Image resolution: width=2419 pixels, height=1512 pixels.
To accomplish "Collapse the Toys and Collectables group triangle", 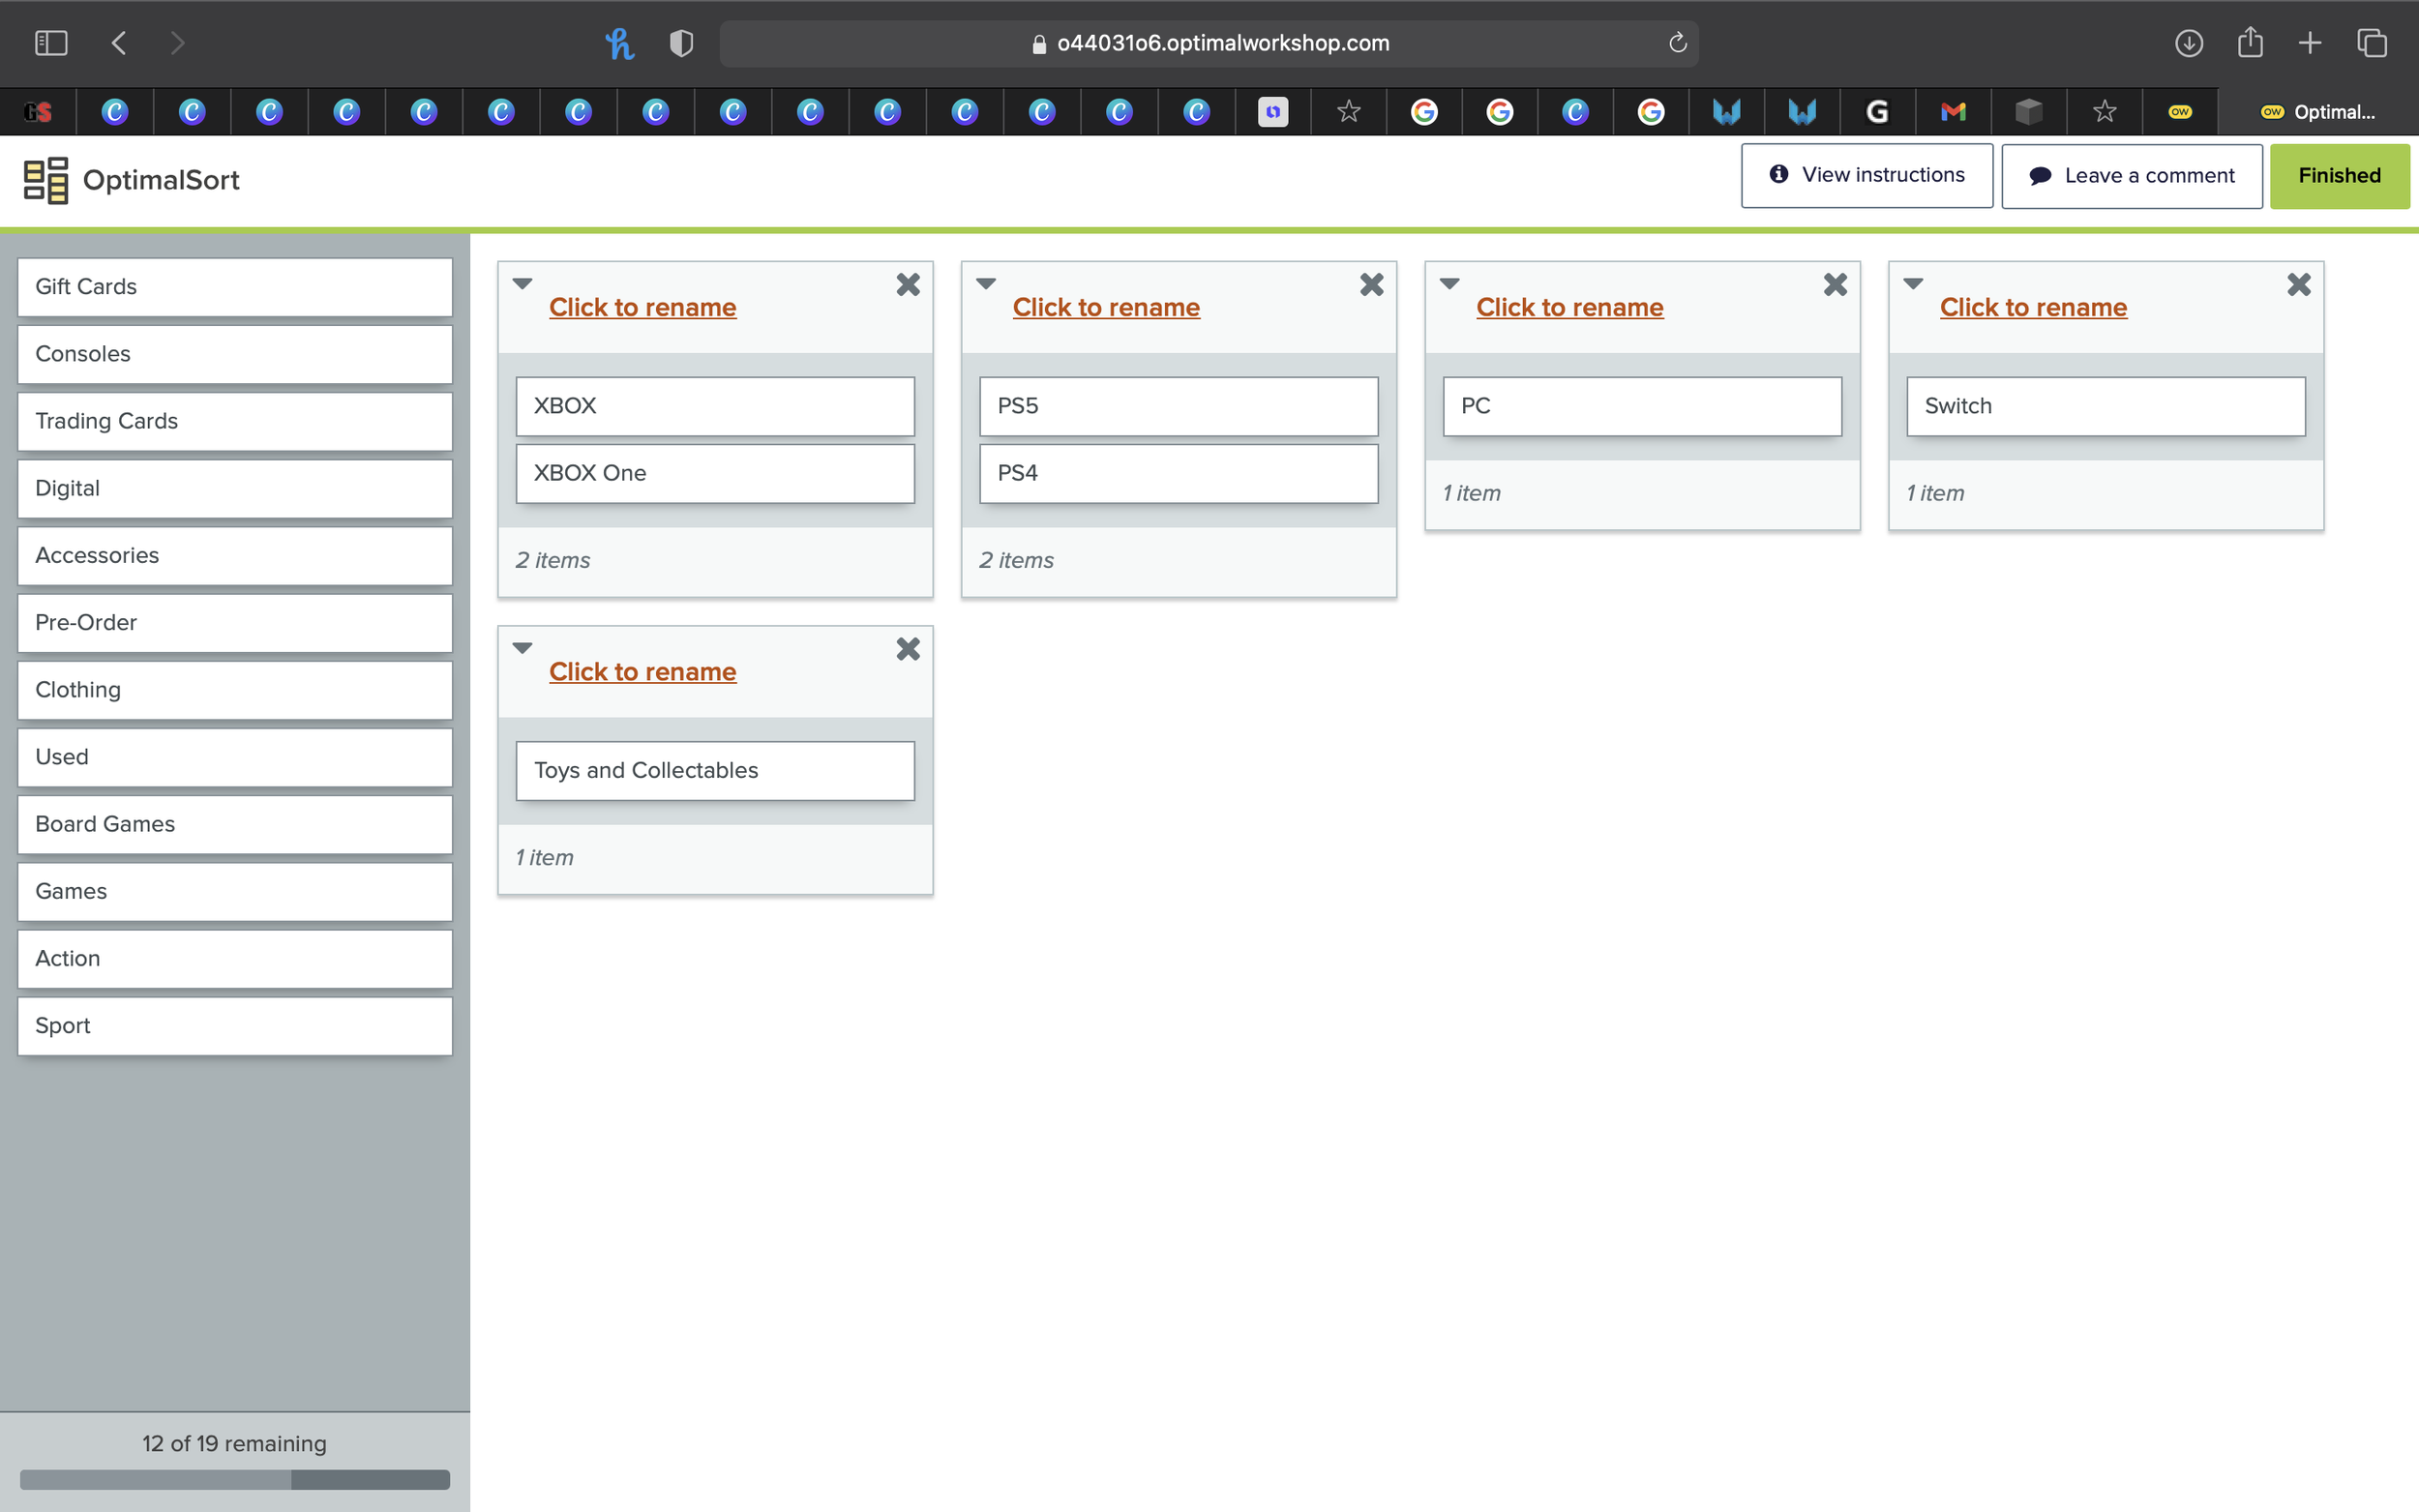I will pyautogui.click(x=522, y=648).
